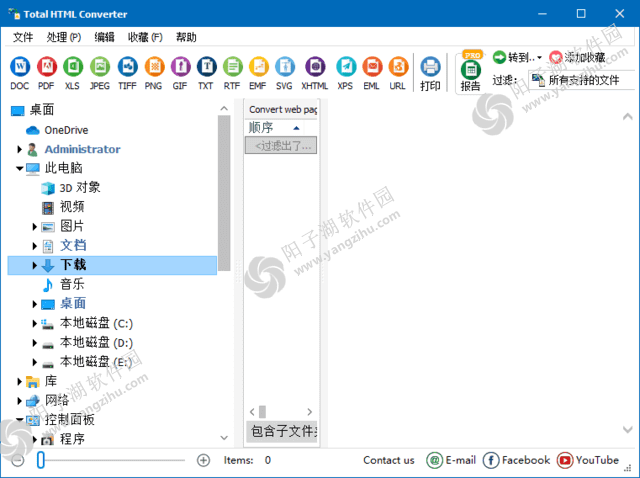Click the zoom slider handle

(x=40, y=460)
